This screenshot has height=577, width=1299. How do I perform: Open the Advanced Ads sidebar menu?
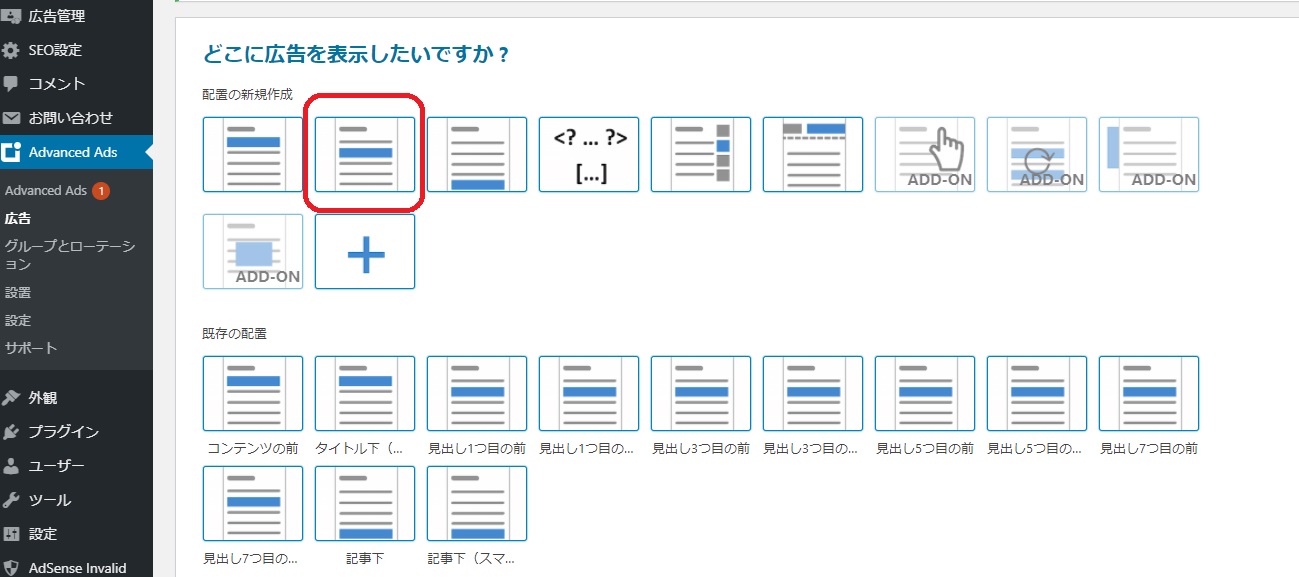(72, 152)
